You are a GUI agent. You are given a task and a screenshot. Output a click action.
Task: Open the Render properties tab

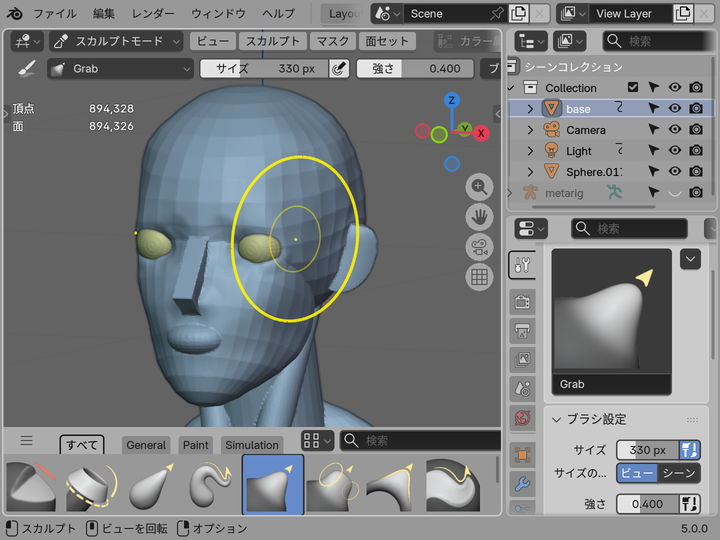pos(523,302)
